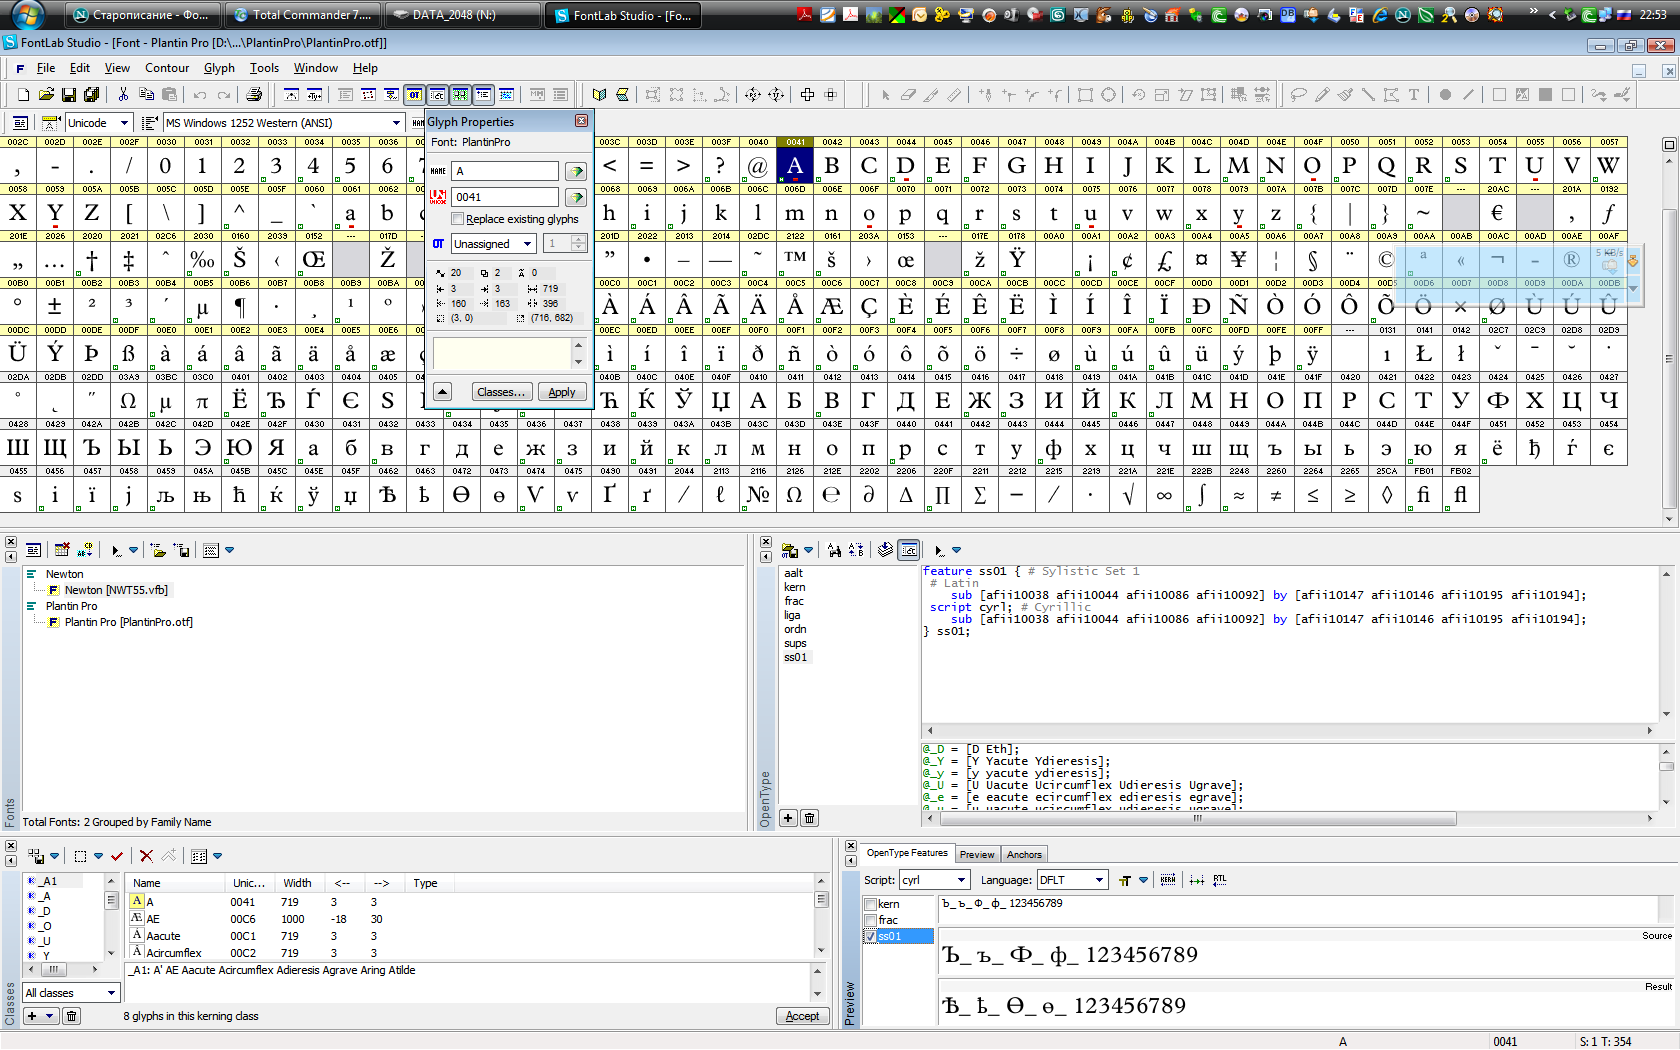
Task: Click the red checkmark in Classes panel
Action: point(117,856)
